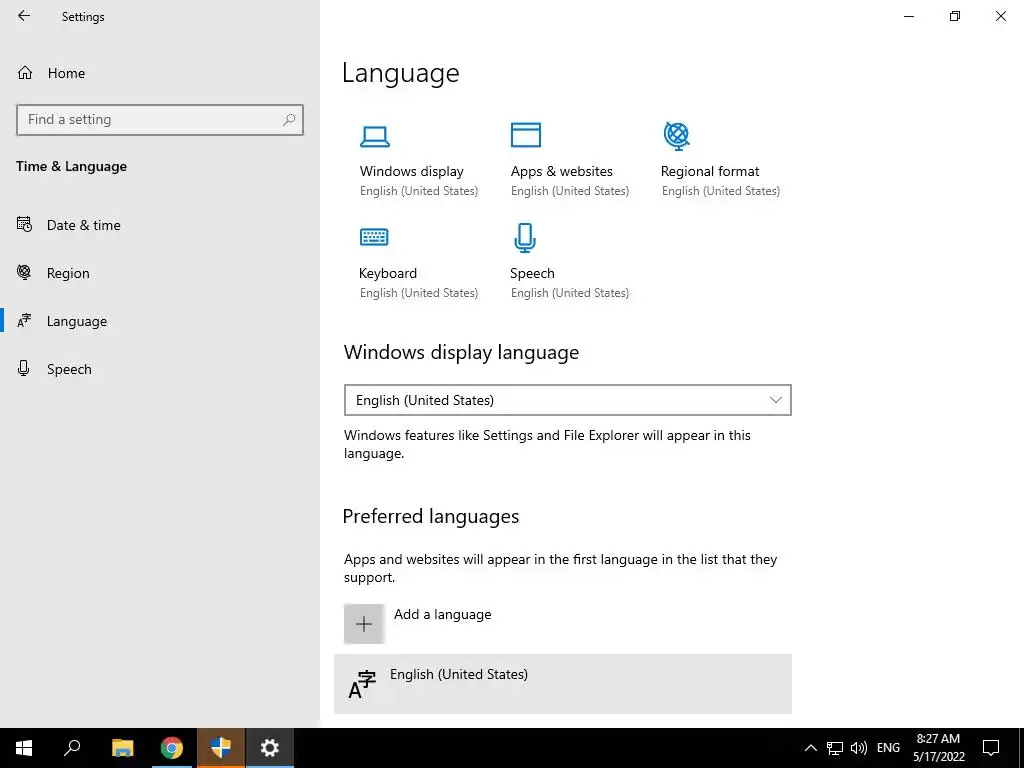Launch Google Chrome from taskbar
The height and width of the screenshot is (768, 1024).
point(172,748)
